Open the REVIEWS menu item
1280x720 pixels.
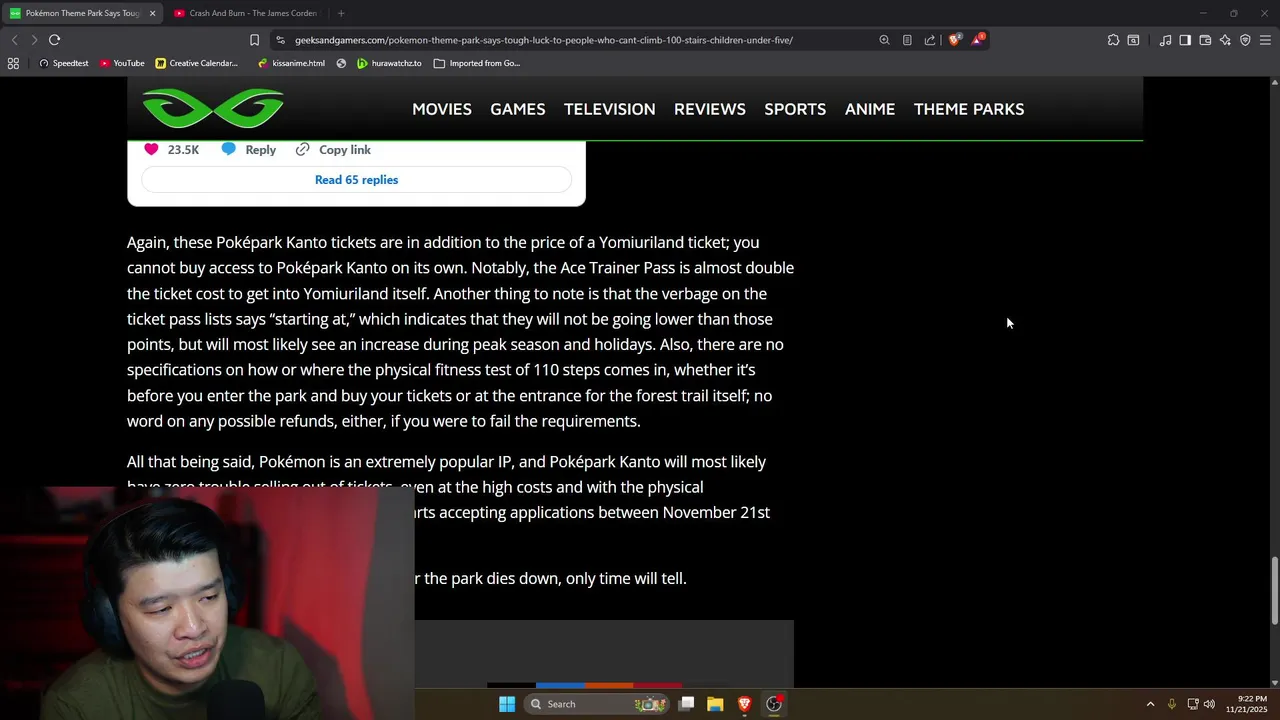(710, 109)
